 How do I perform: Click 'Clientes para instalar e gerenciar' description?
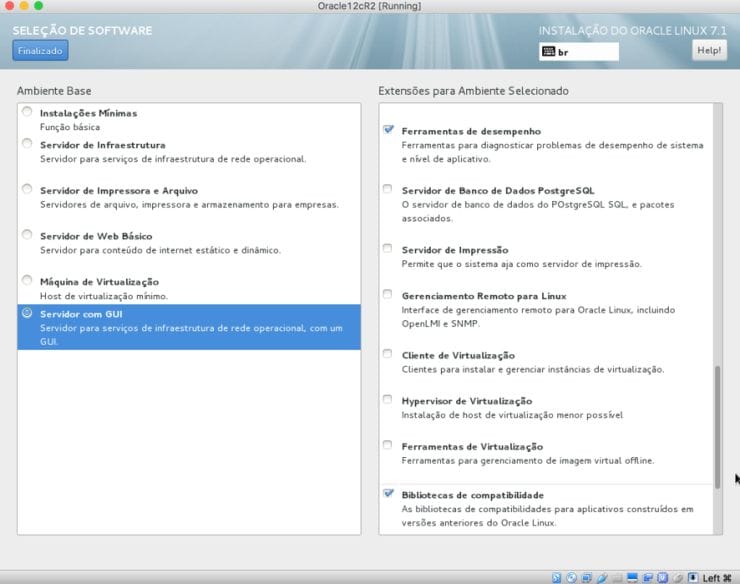[533, 369]
